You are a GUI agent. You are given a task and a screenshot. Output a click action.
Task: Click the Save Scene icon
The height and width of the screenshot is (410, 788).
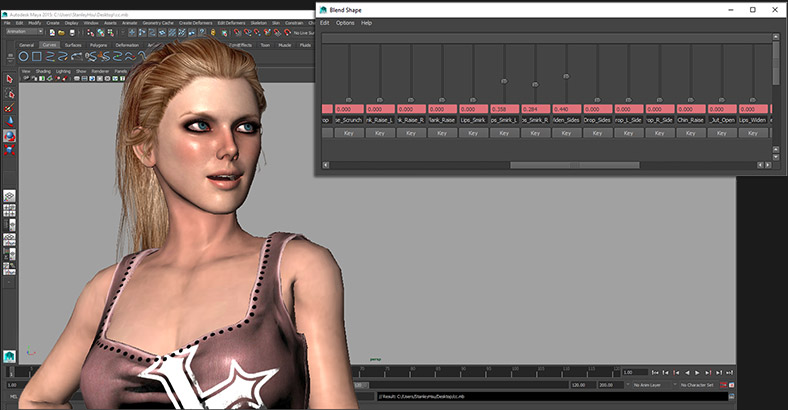(72, 33)
